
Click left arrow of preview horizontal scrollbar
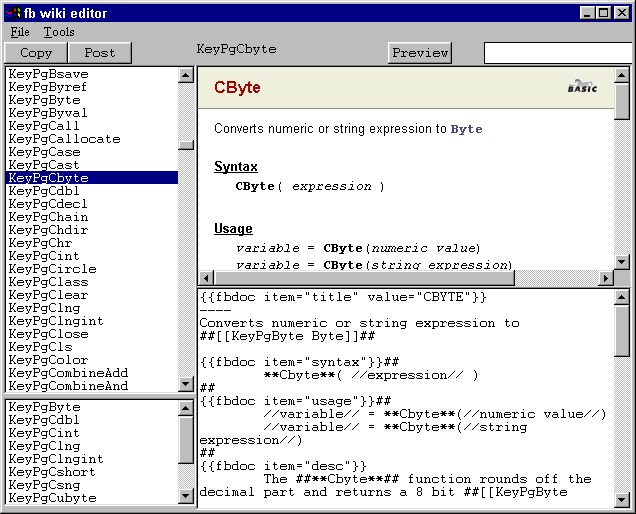click(206, 278)
